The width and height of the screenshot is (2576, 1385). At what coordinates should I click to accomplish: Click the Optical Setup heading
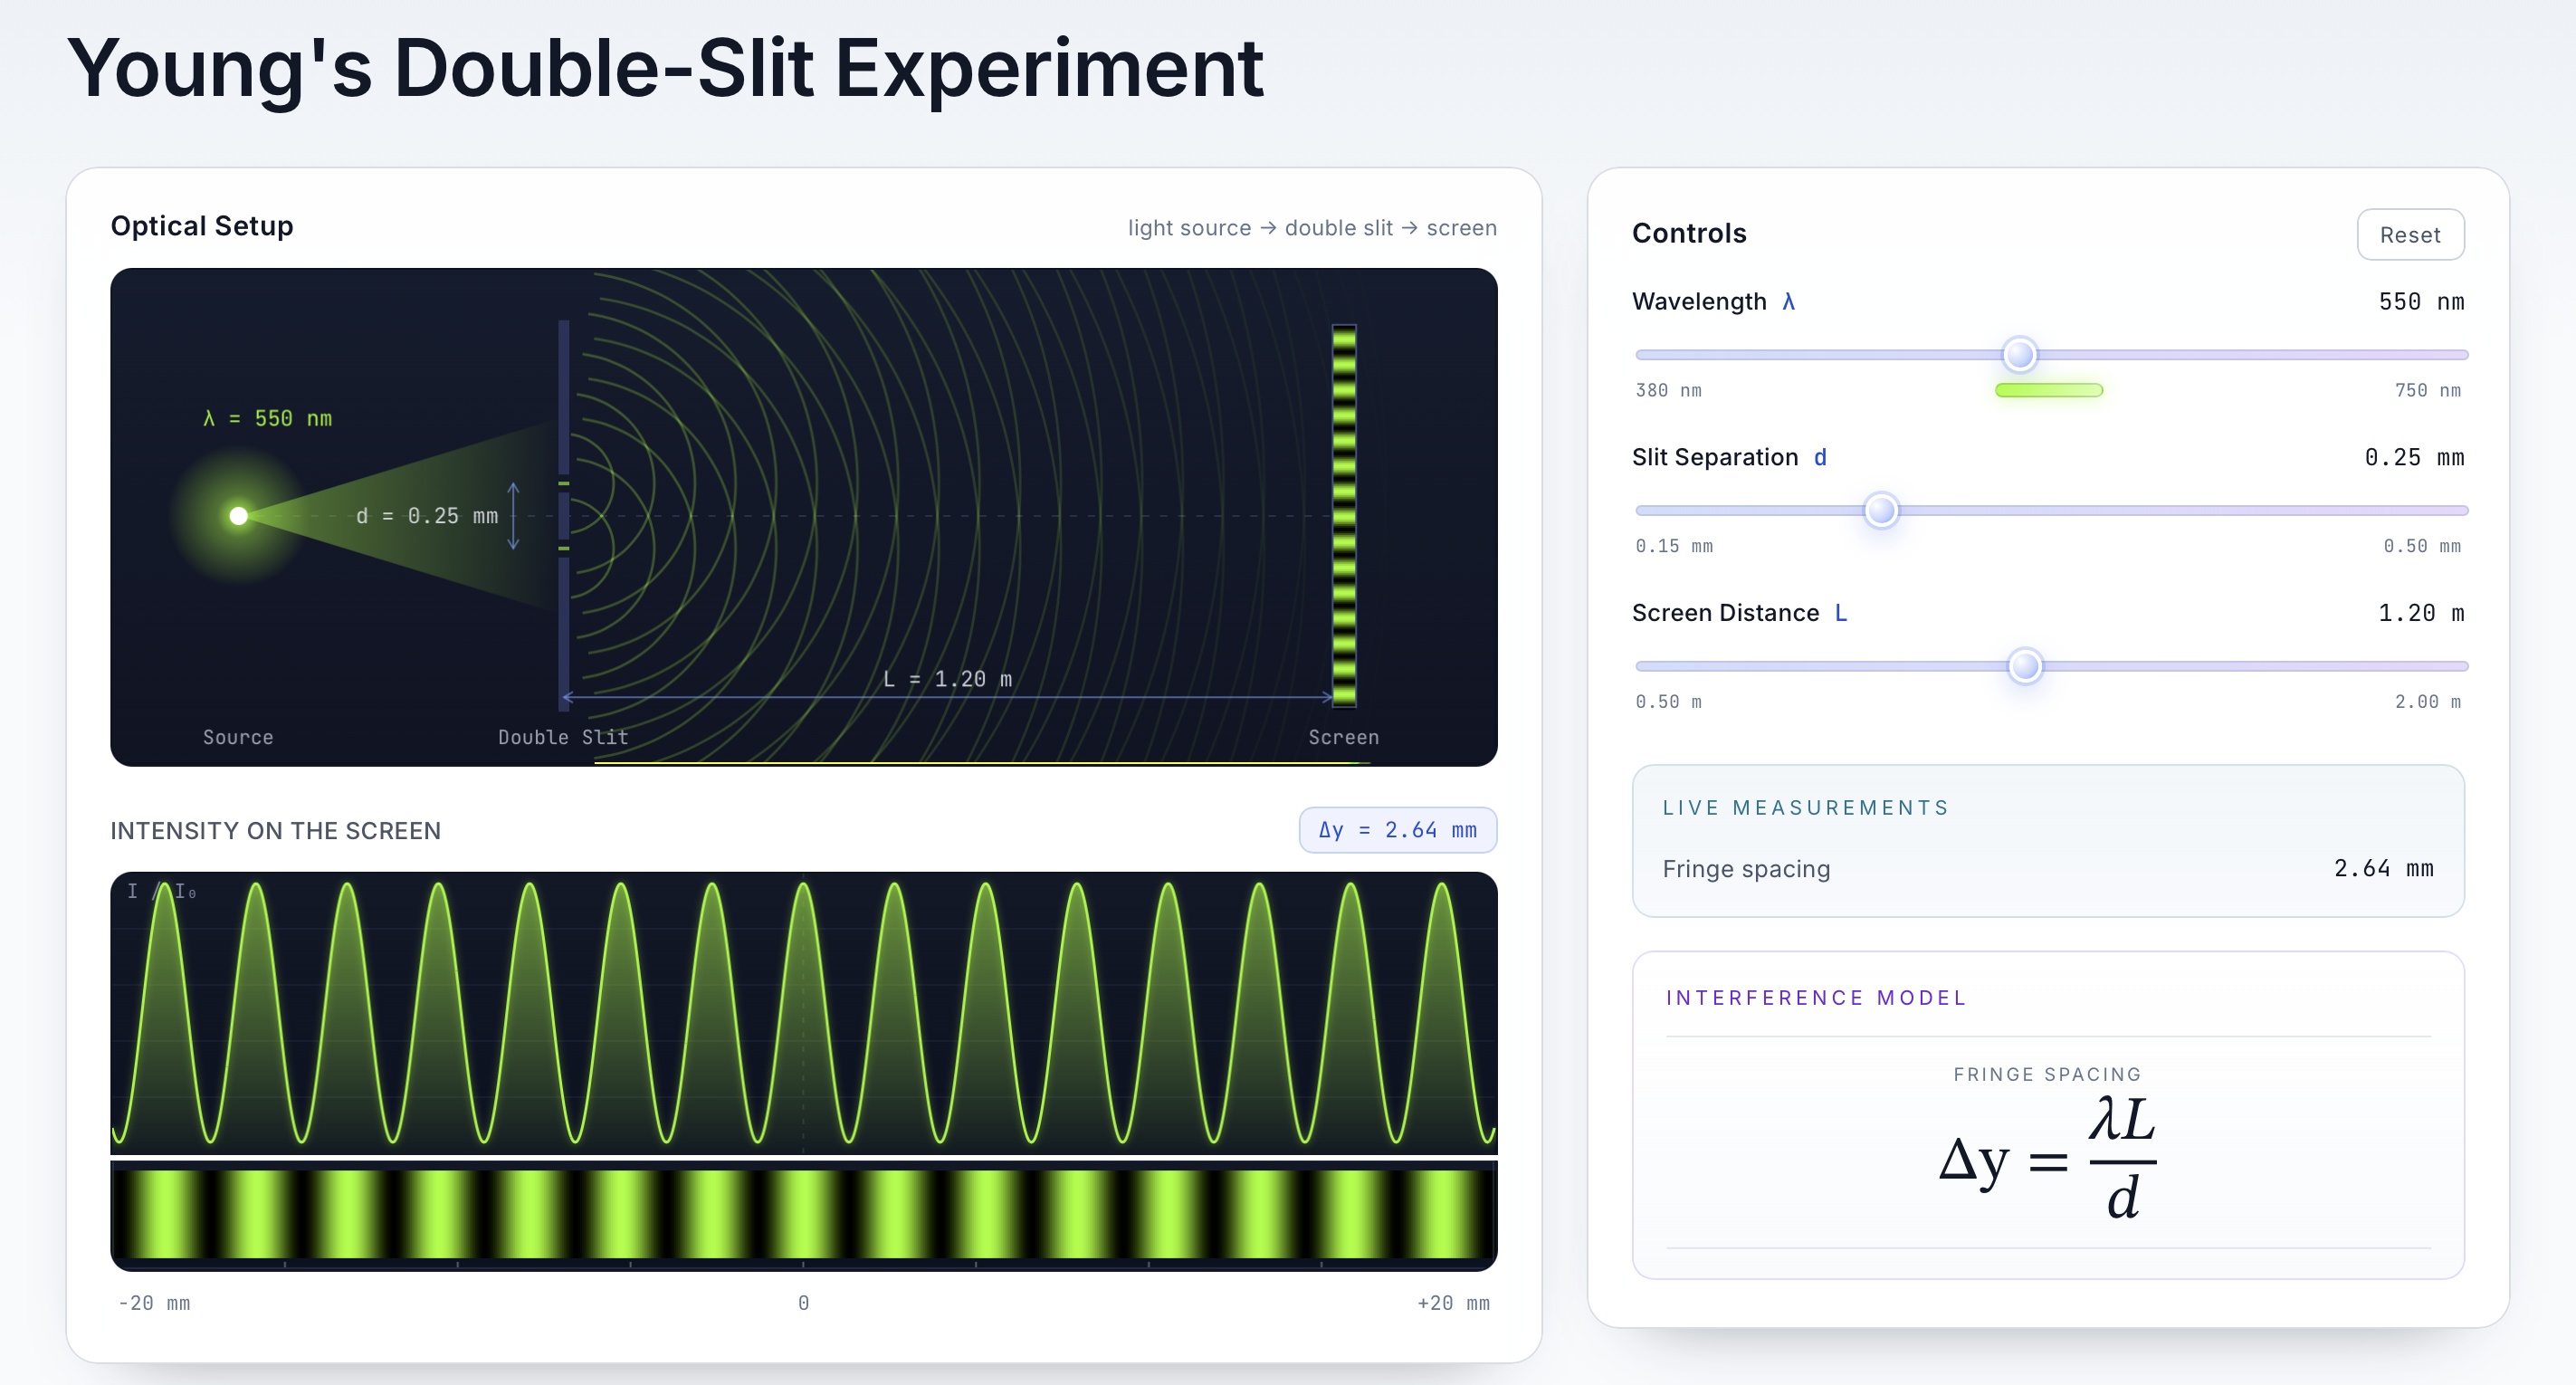coord(202,226)
